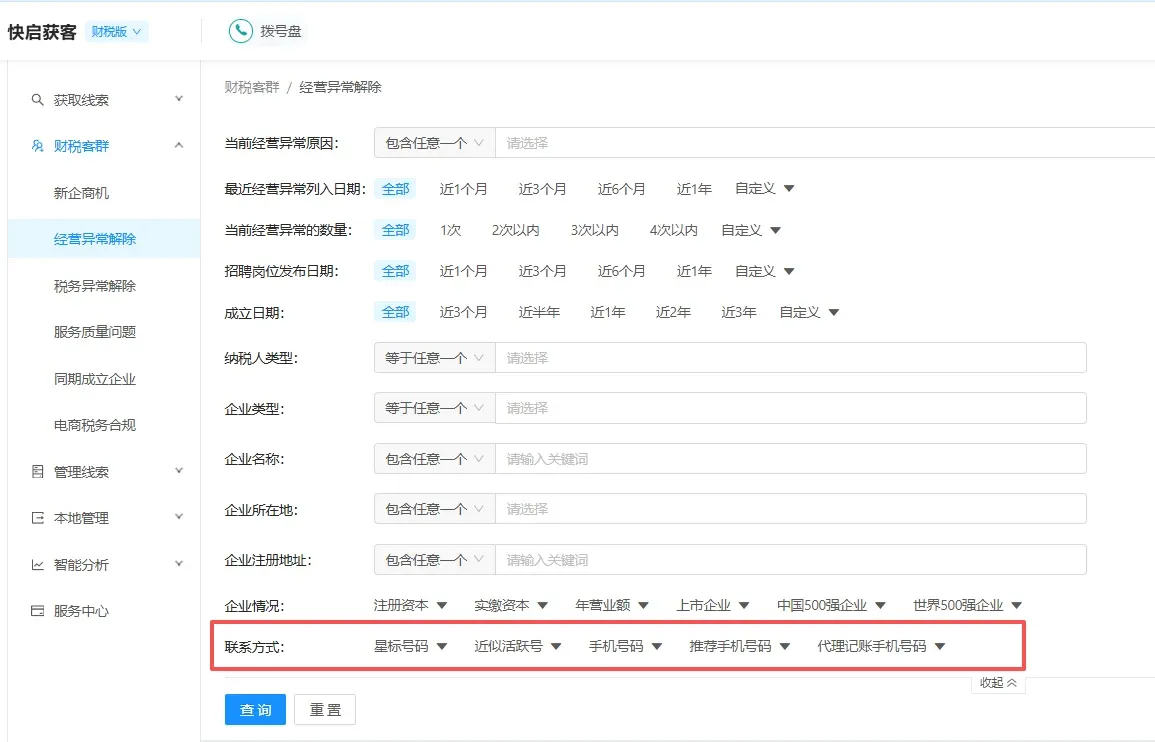
Task: Open the 中国500强企业 filter dropdown
Action: tap(831, 605)
